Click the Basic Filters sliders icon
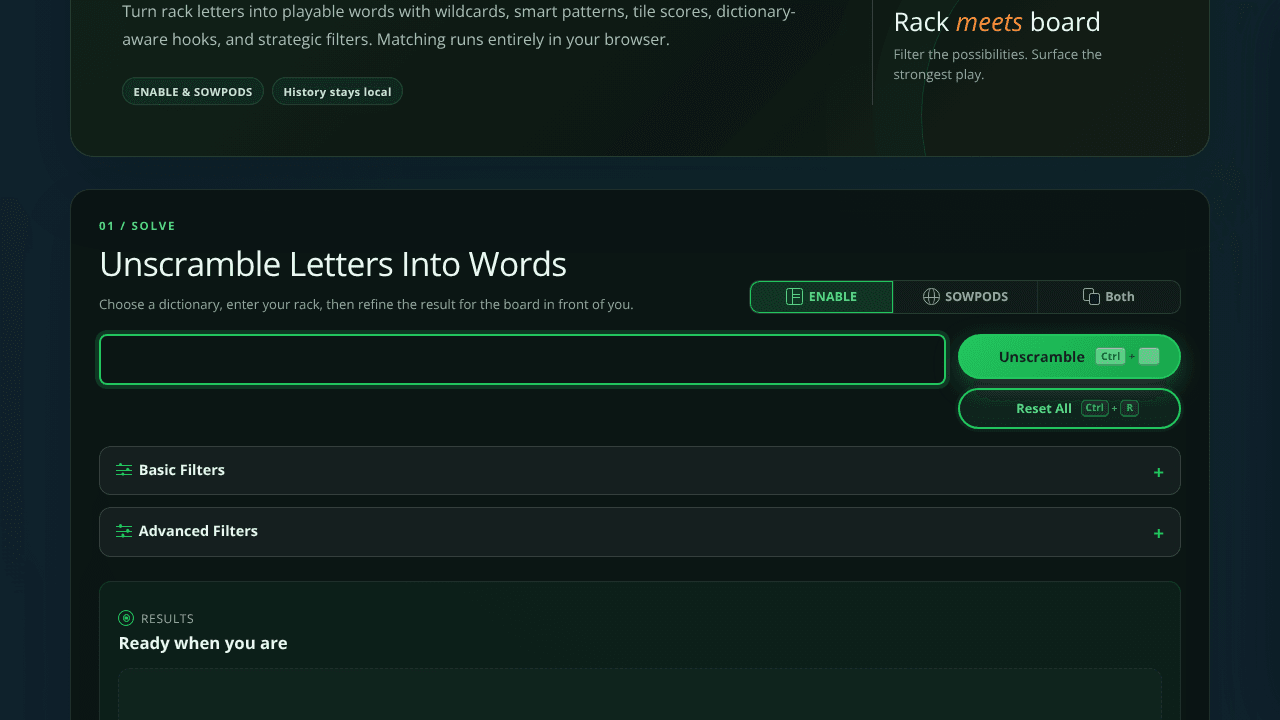The width and height of the screenshot is (1280, 720). tap(124, 470)
